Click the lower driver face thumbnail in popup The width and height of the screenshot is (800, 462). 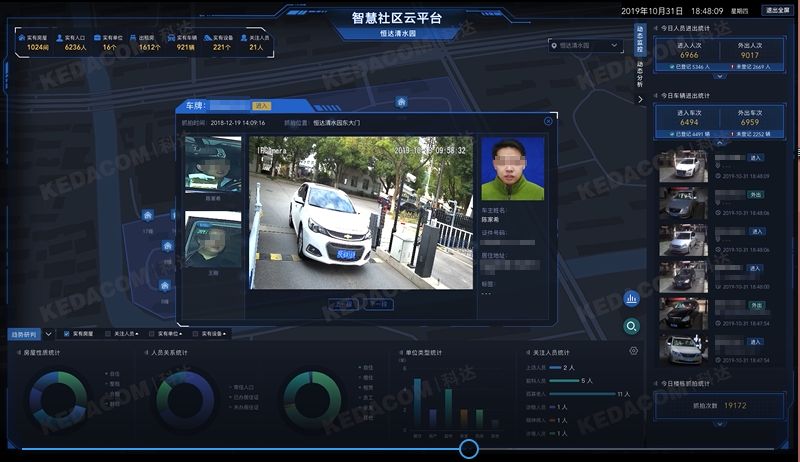pyautogui.click(x=213, y=239)
